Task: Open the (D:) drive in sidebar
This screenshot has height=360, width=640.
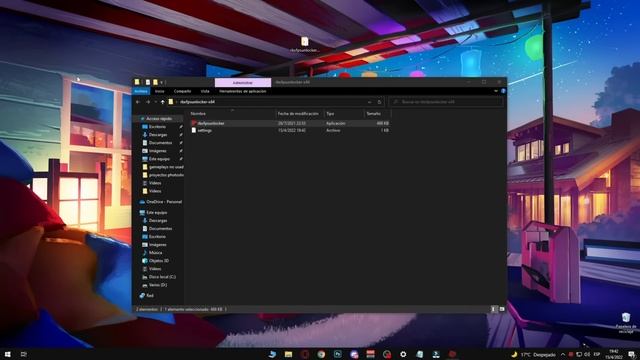Action: (158, 285)
